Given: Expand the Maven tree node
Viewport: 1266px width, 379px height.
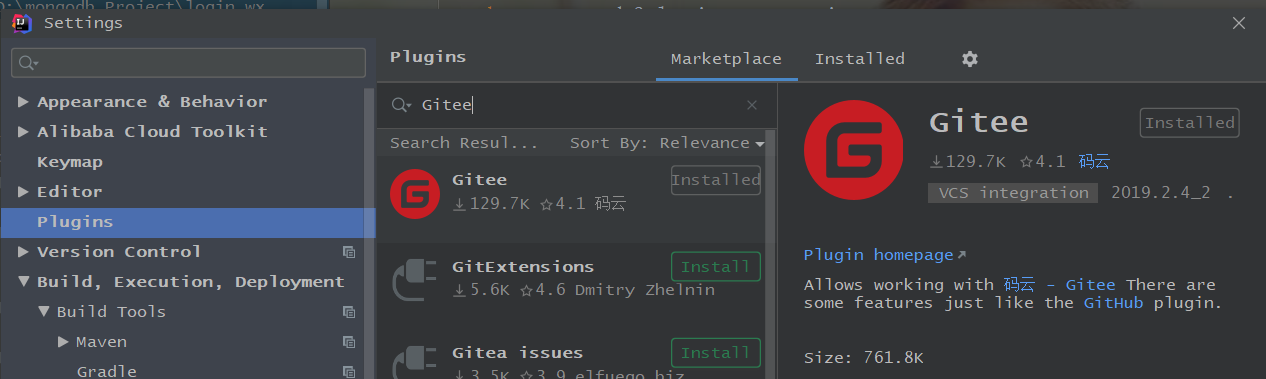Looking at the screenshot, I should (x=63, y=342).
